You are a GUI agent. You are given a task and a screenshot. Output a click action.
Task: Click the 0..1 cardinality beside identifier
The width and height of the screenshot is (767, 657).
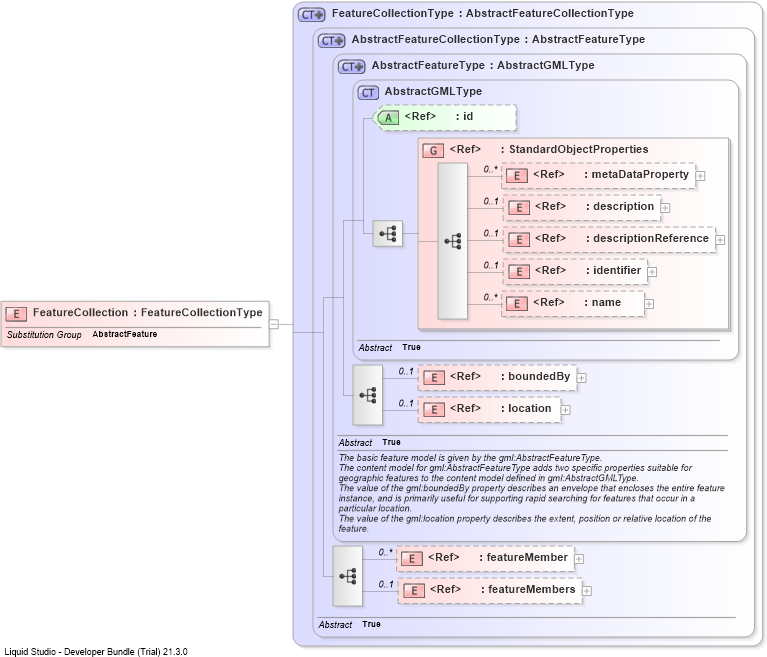point(491,265)
